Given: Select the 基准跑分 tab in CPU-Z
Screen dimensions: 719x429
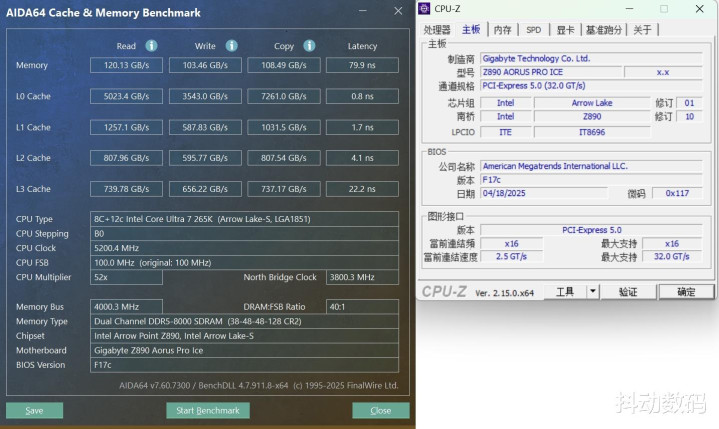Looking at the screenshot, I should click(603, 30).
